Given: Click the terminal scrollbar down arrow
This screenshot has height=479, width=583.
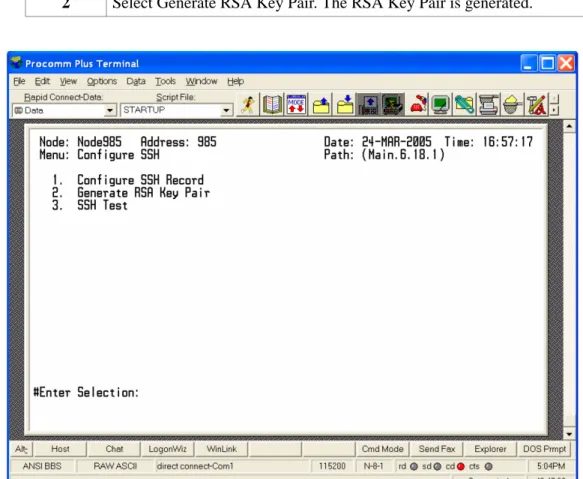Looking at the screenshot, I should (569, 434).
